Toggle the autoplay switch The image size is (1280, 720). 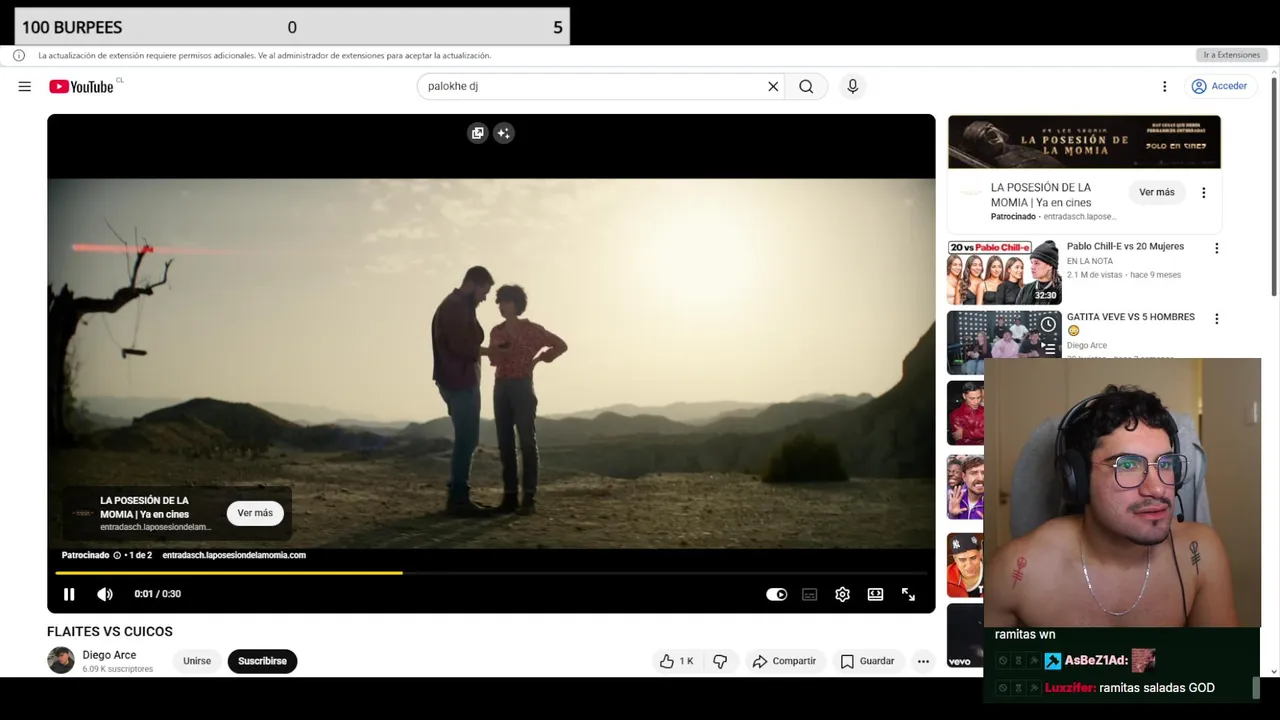tap(777, 594)
